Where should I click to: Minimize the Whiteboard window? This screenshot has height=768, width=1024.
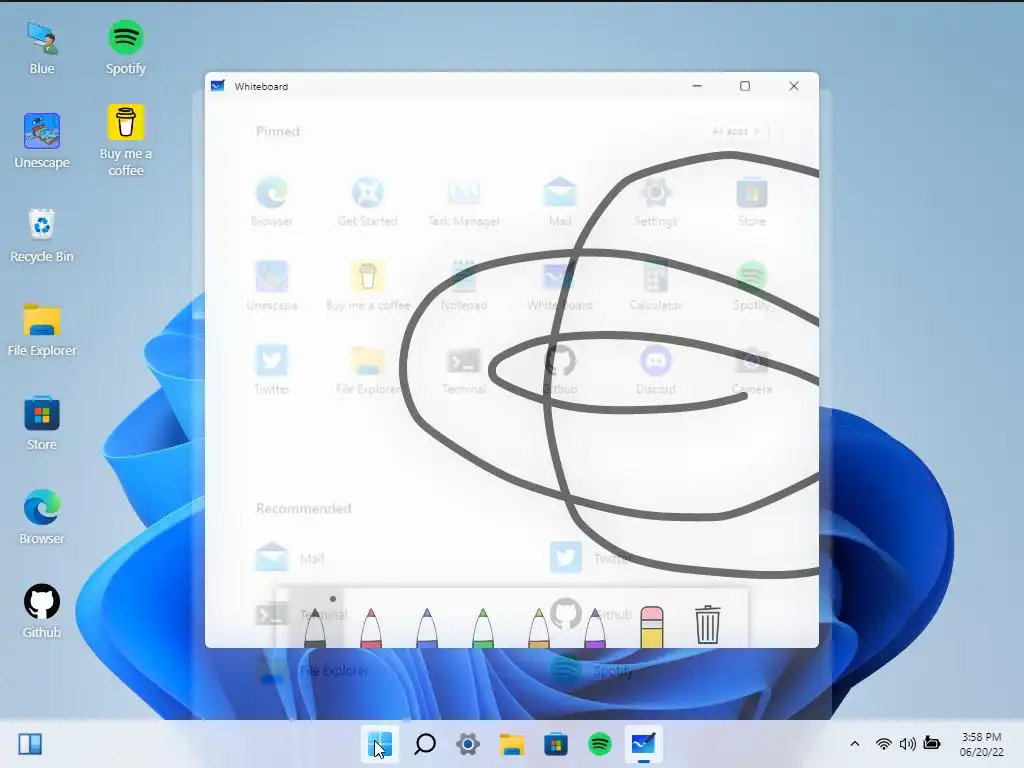pos(697,86)
